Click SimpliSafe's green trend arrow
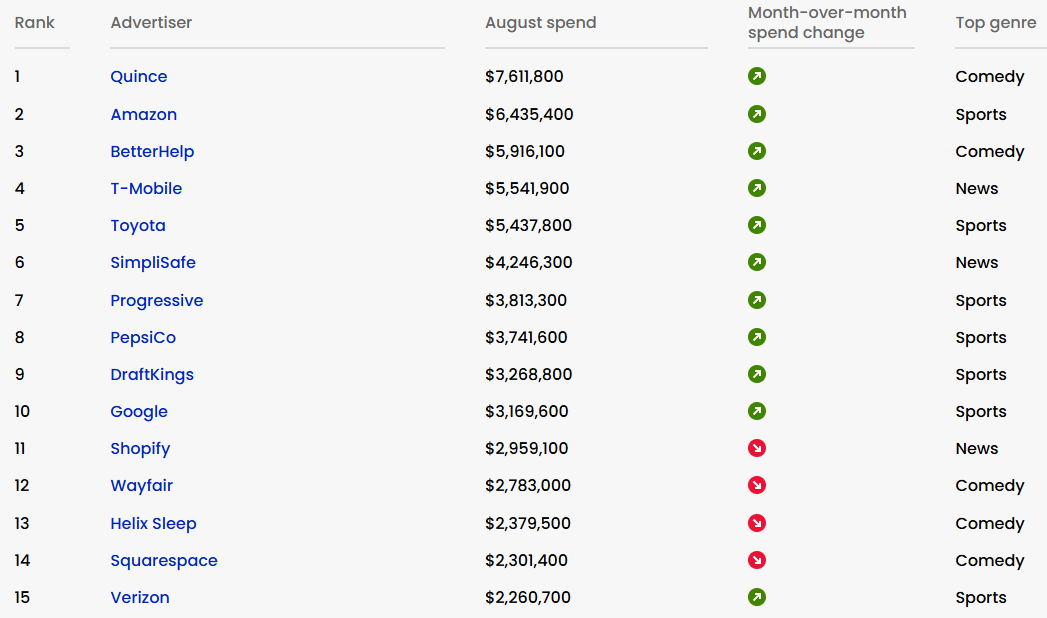Viewport: 1047px width, 618px height. [757, 262]
